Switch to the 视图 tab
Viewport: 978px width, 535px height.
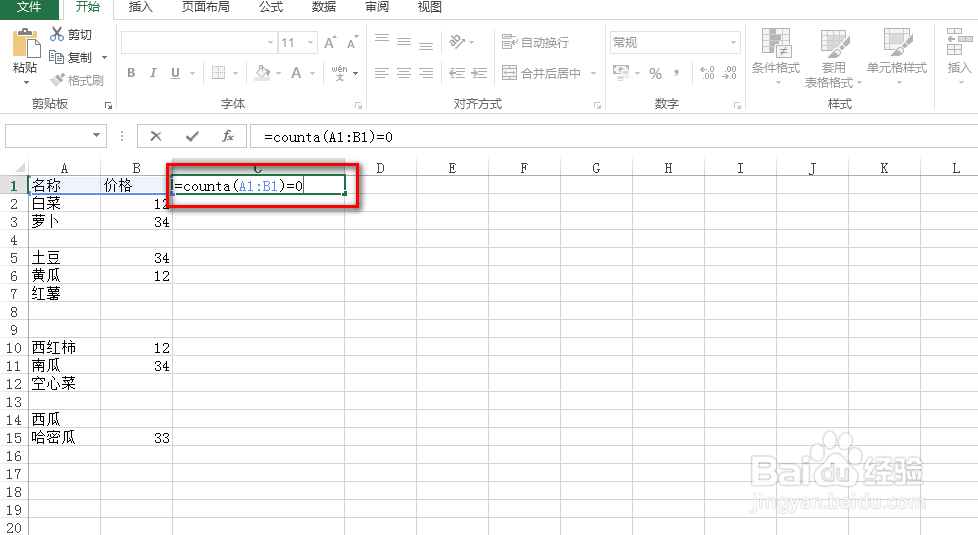(430, 7)
